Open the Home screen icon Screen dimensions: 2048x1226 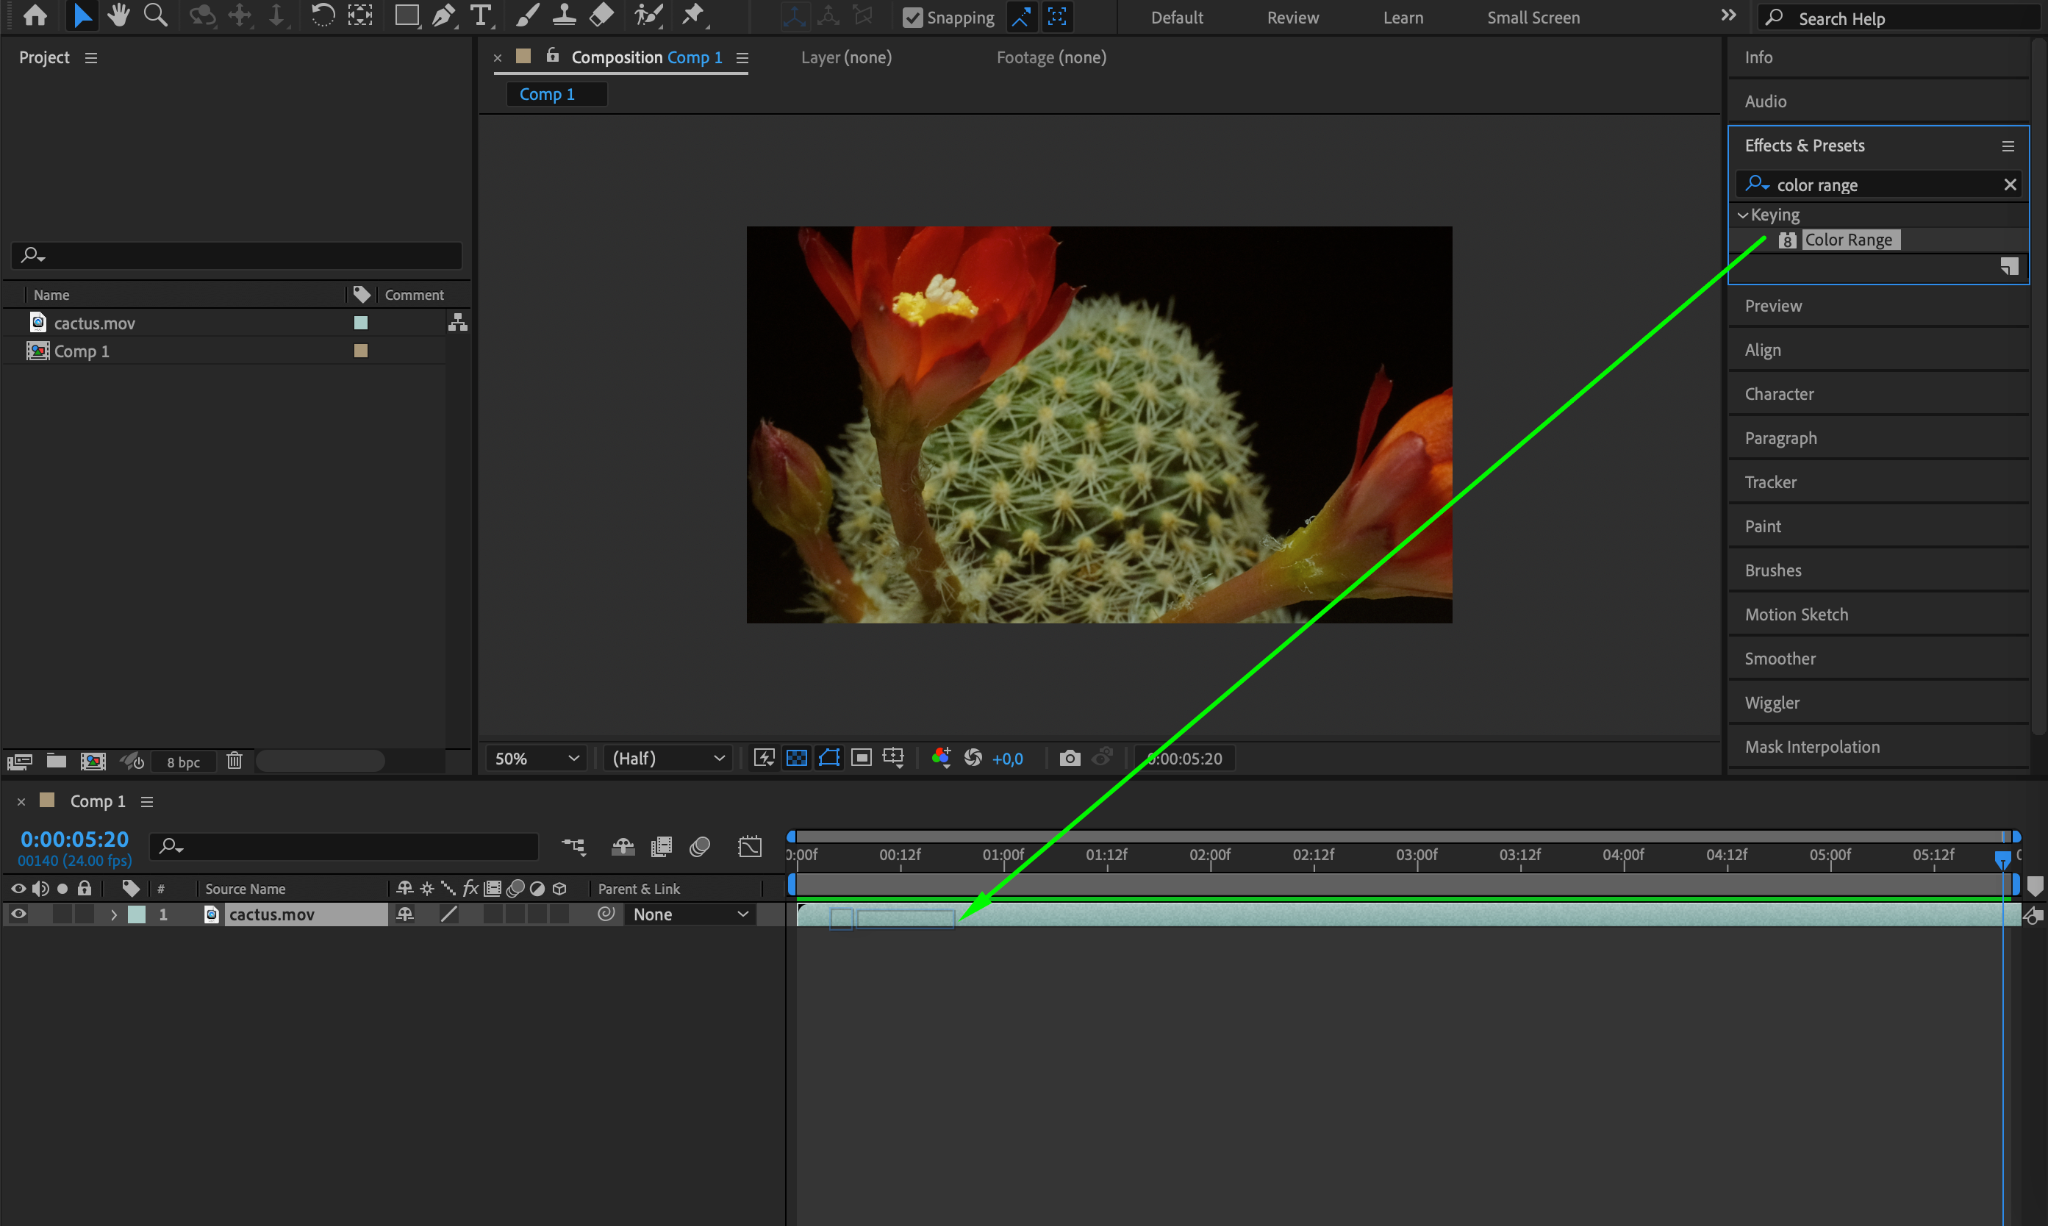click(x=35, y=15)
